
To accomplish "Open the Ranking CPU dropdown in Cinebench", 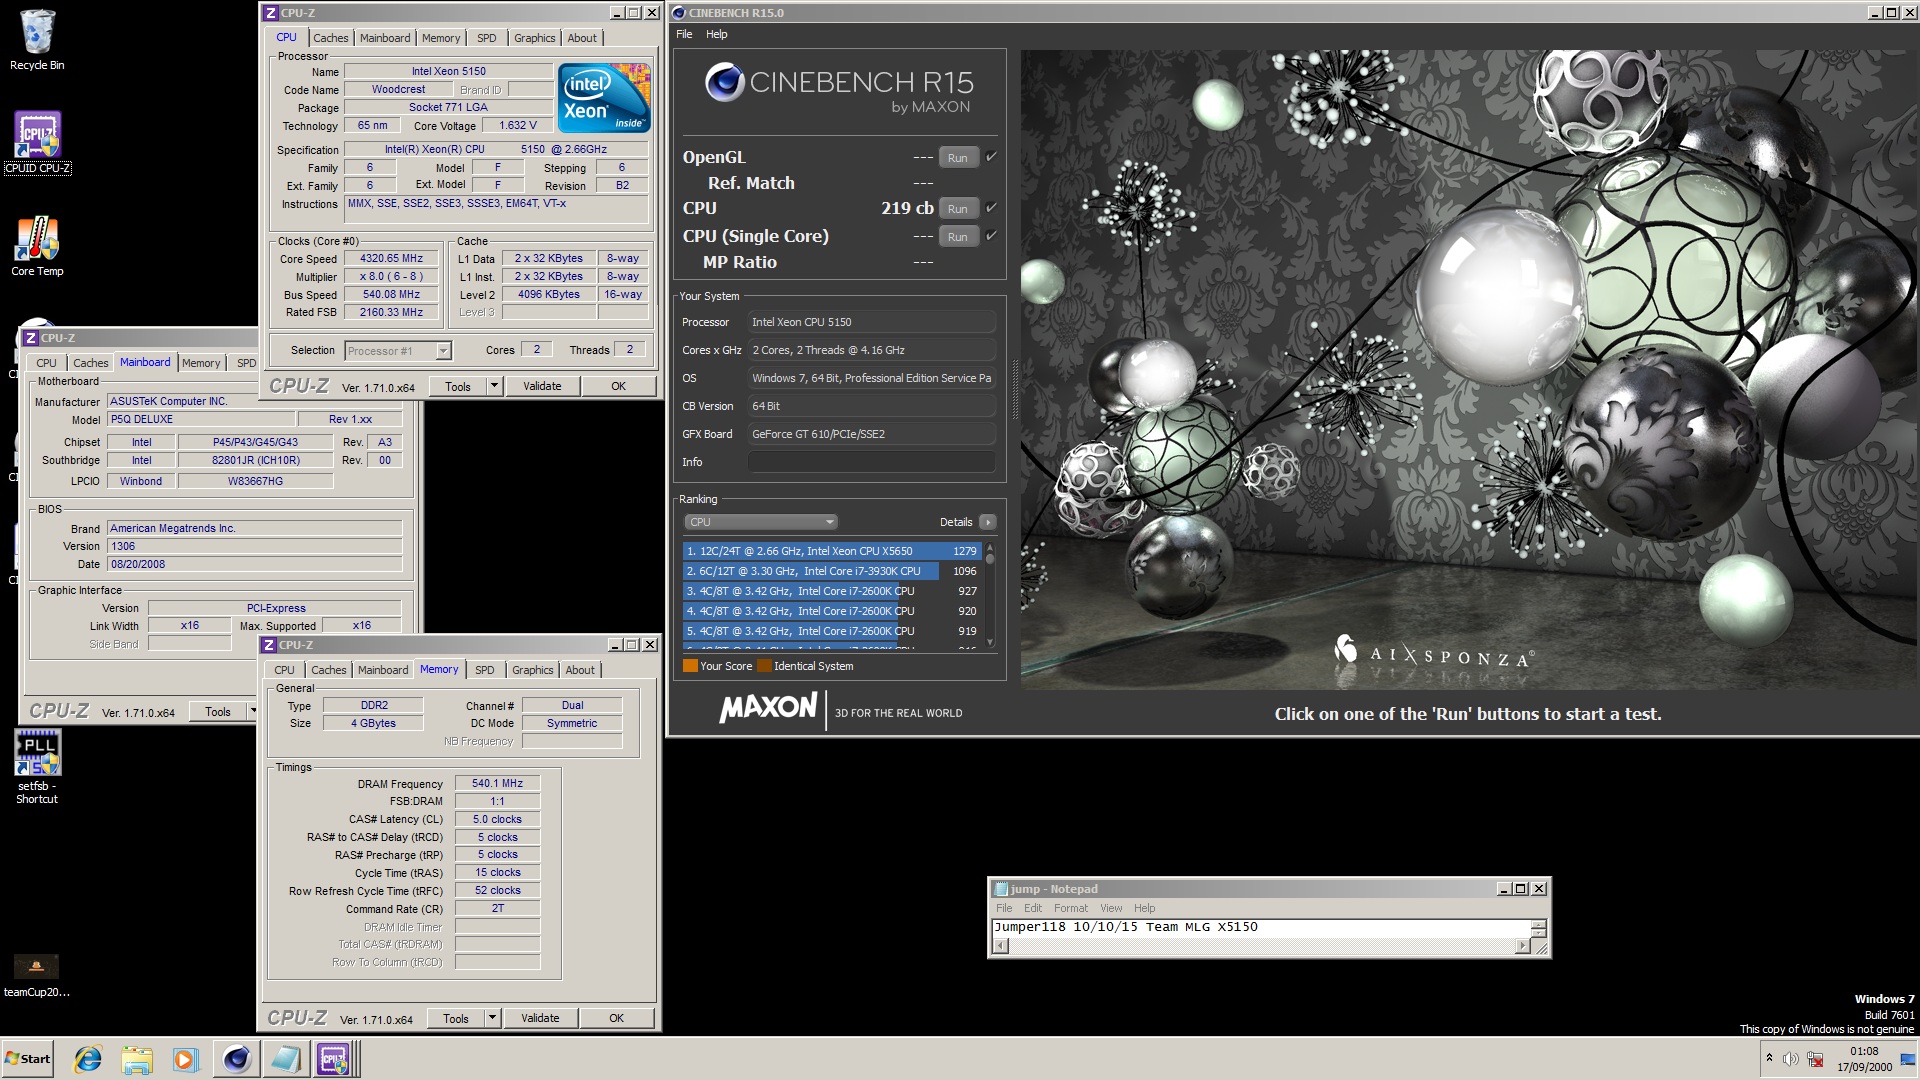I will 760,522.
